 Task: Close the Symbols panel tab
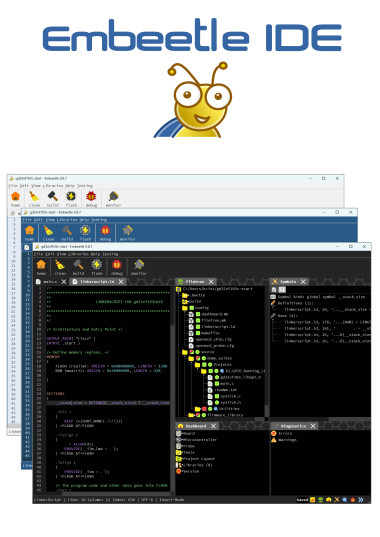pos(303,282)
